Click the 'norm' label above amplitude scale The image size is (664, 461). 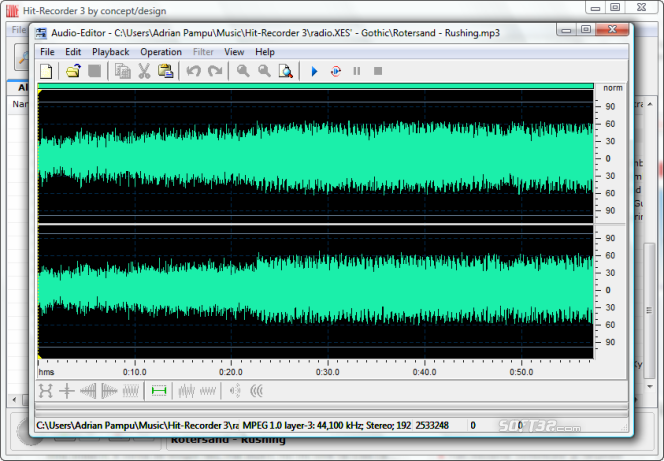coord(613,88)
